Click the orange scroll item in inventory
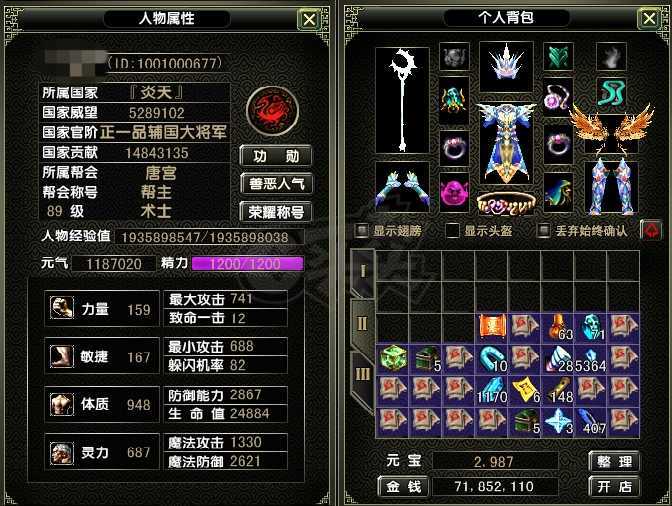 coord(492,327)
